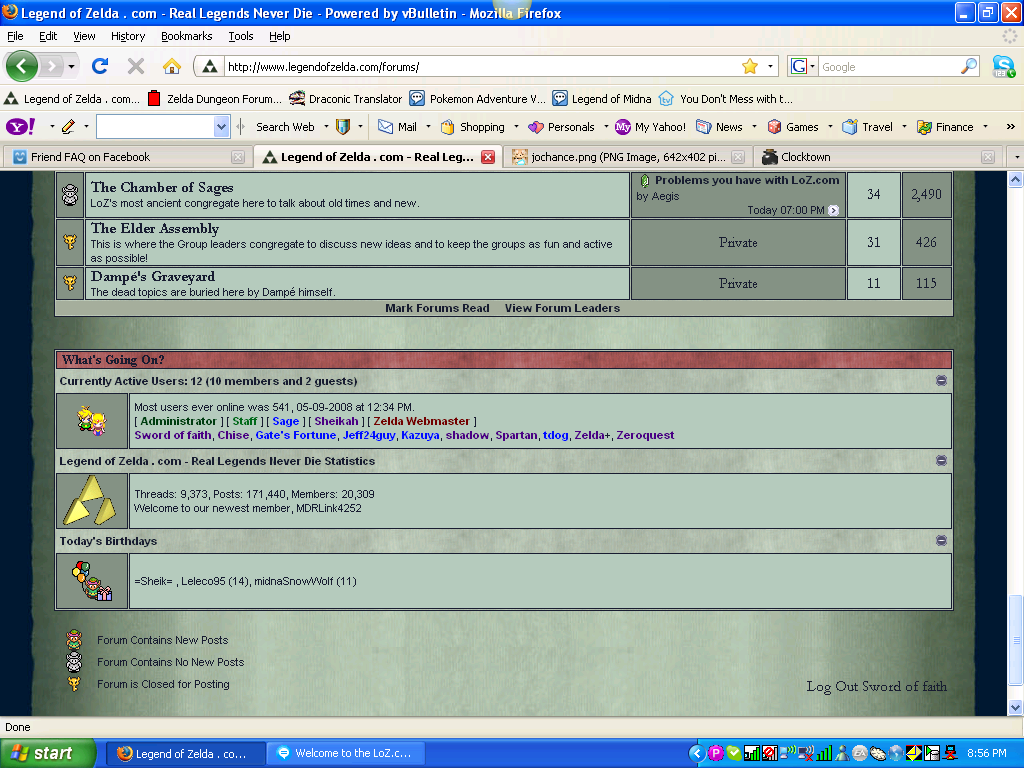Click in the URL address field
Screen dimensions: 1024x768
(x=483, y=67)
